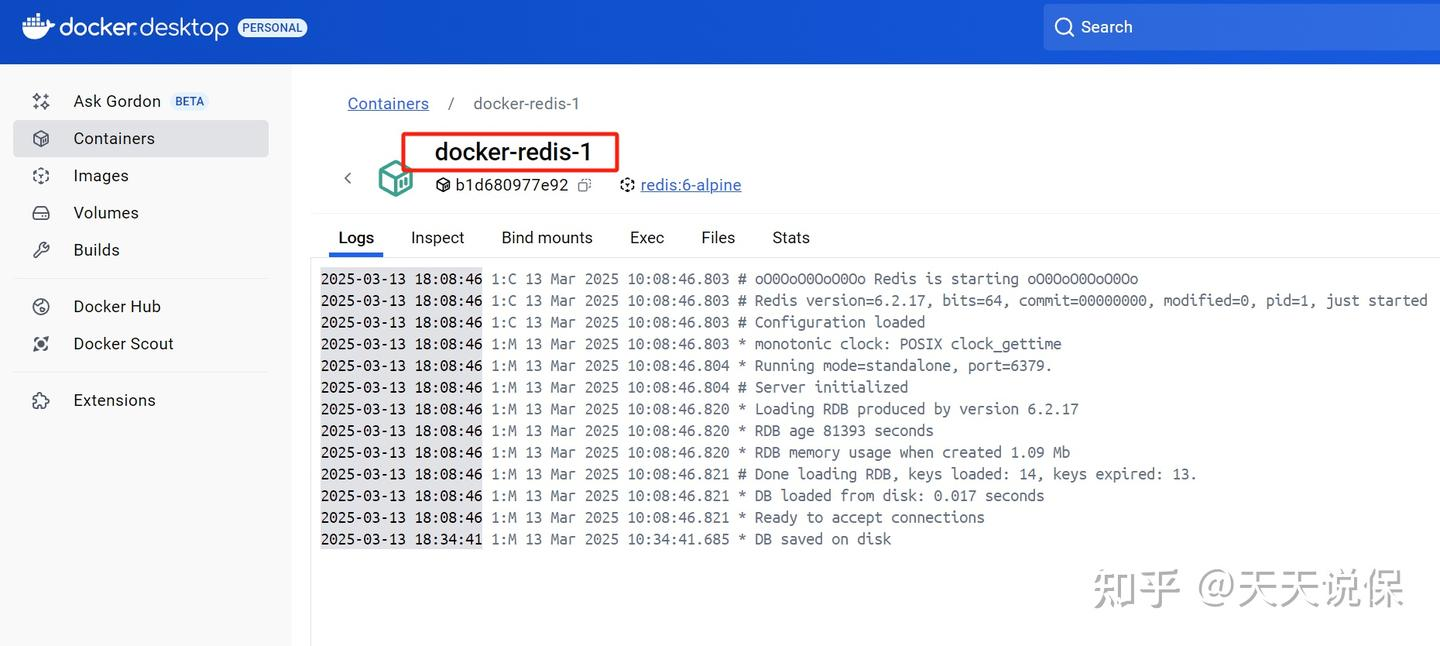
Task: View the Stats tab
Action: pyautogui.click(x=790, y=237)
